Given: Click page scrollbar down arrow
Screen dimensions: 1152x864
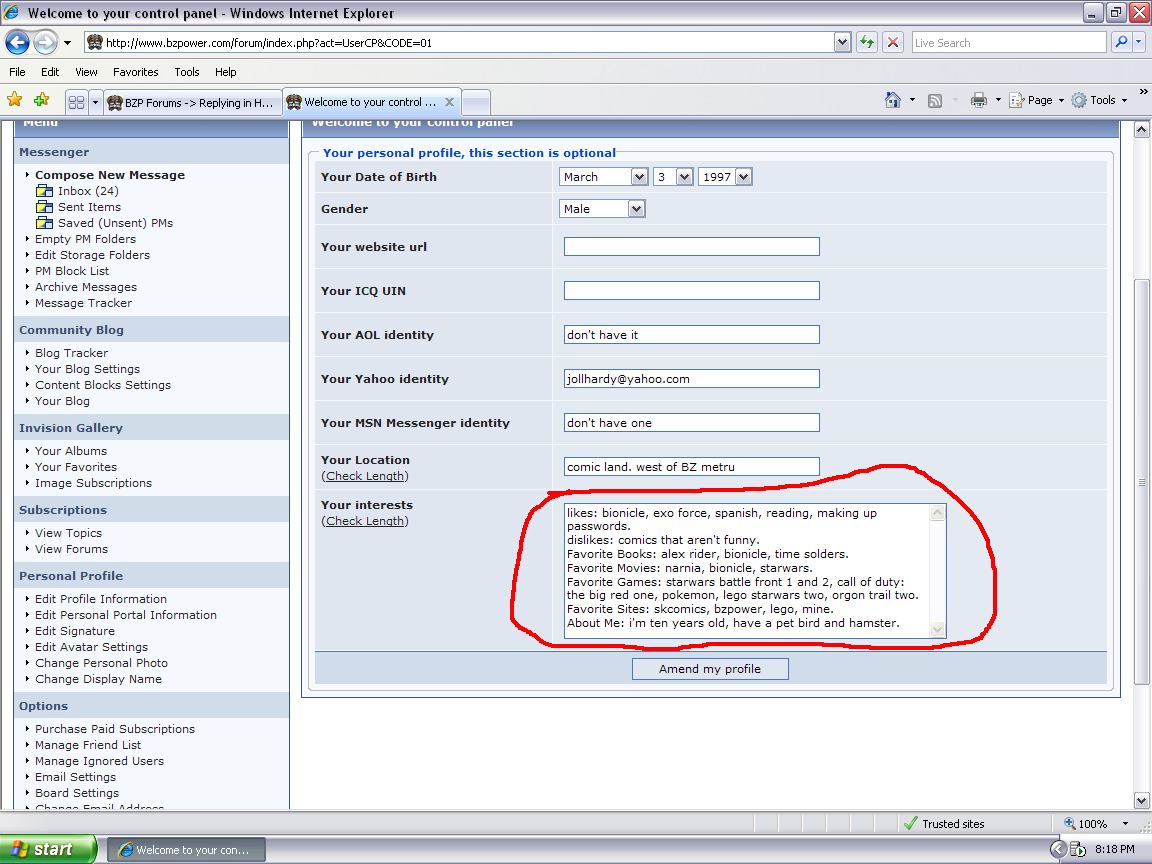Looking at the screenshot, I should [x=1141, y=801].
